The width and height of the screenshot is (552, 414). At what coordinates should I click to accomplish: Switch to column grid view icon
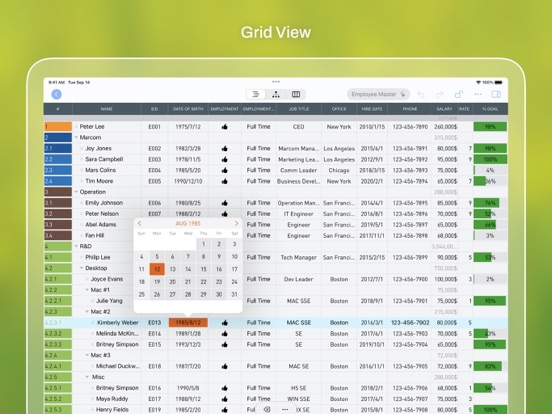(x=296, y=94)
